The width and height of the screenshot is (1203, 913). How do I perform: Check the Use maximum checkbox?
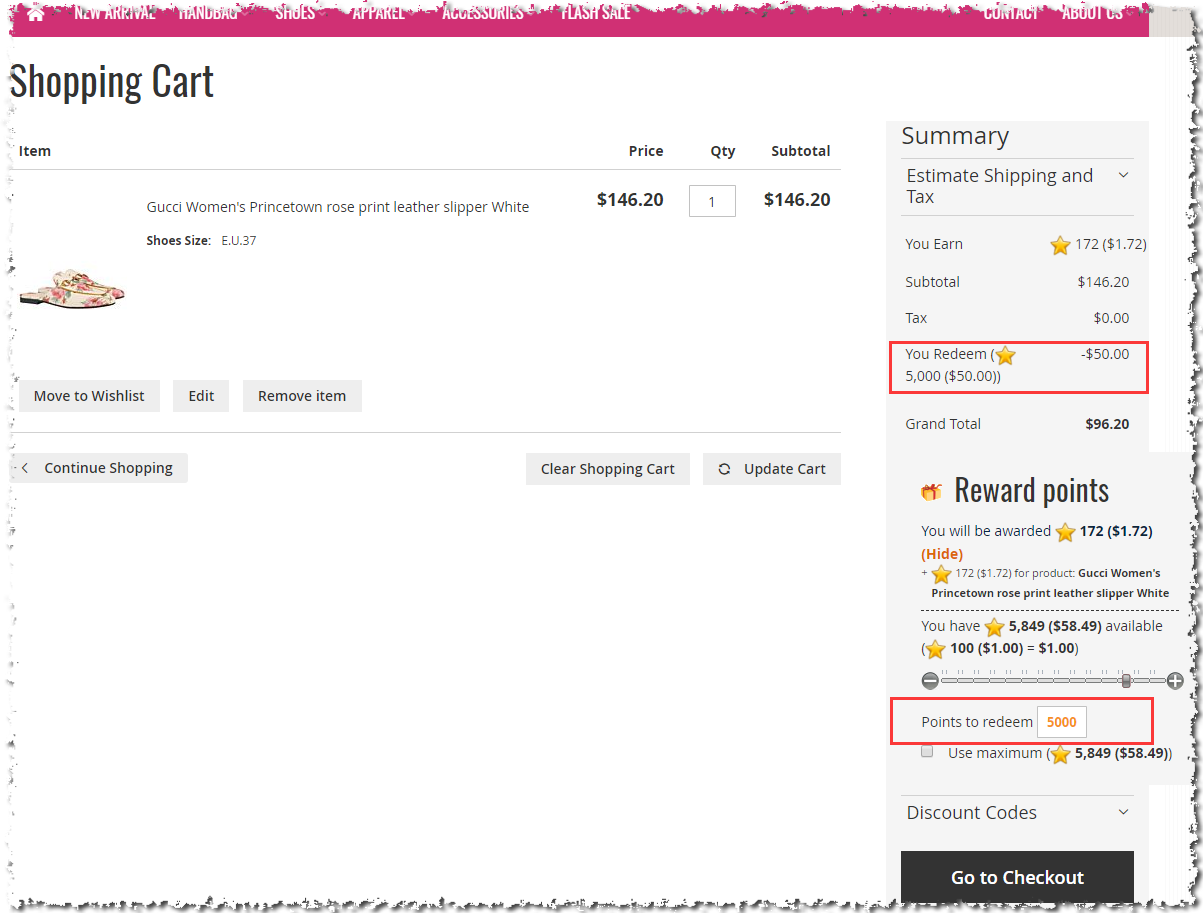[x=927, y=751]
